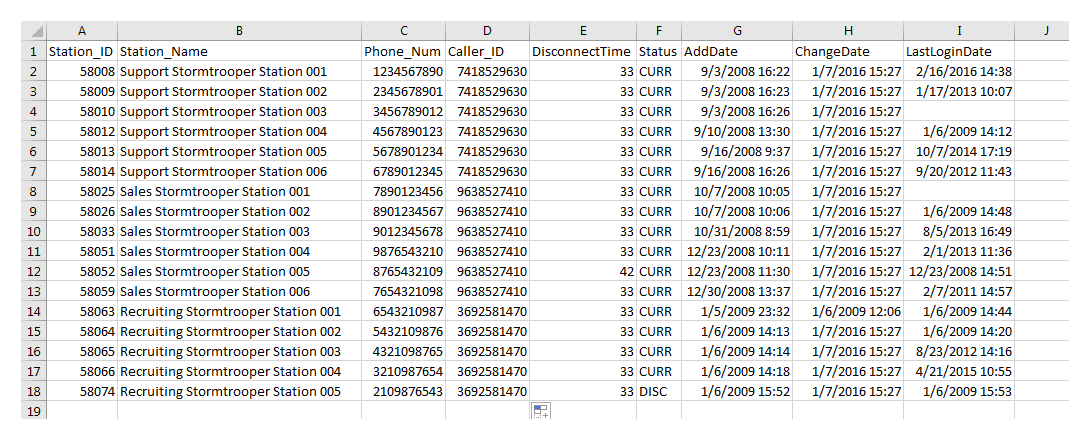Select Station_ID 58033 cell
Viewport: 1084px width, 436px height.
coord(82,231)
